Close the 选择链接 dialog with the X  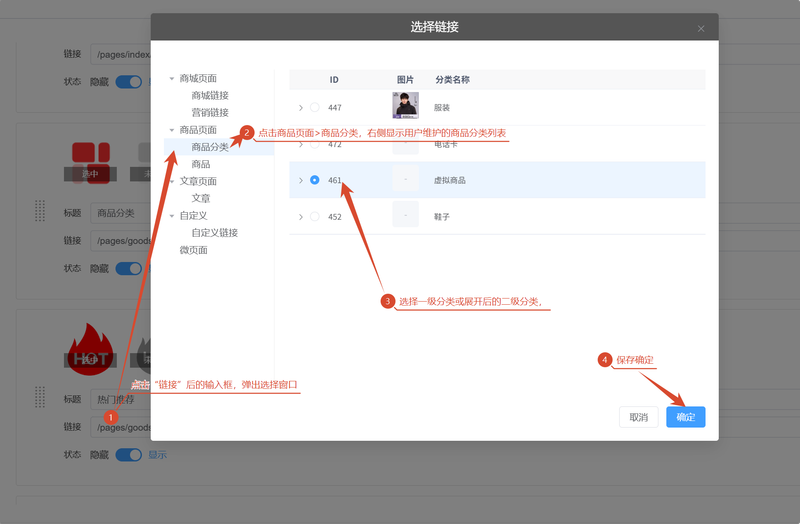(x=701, y=29)
